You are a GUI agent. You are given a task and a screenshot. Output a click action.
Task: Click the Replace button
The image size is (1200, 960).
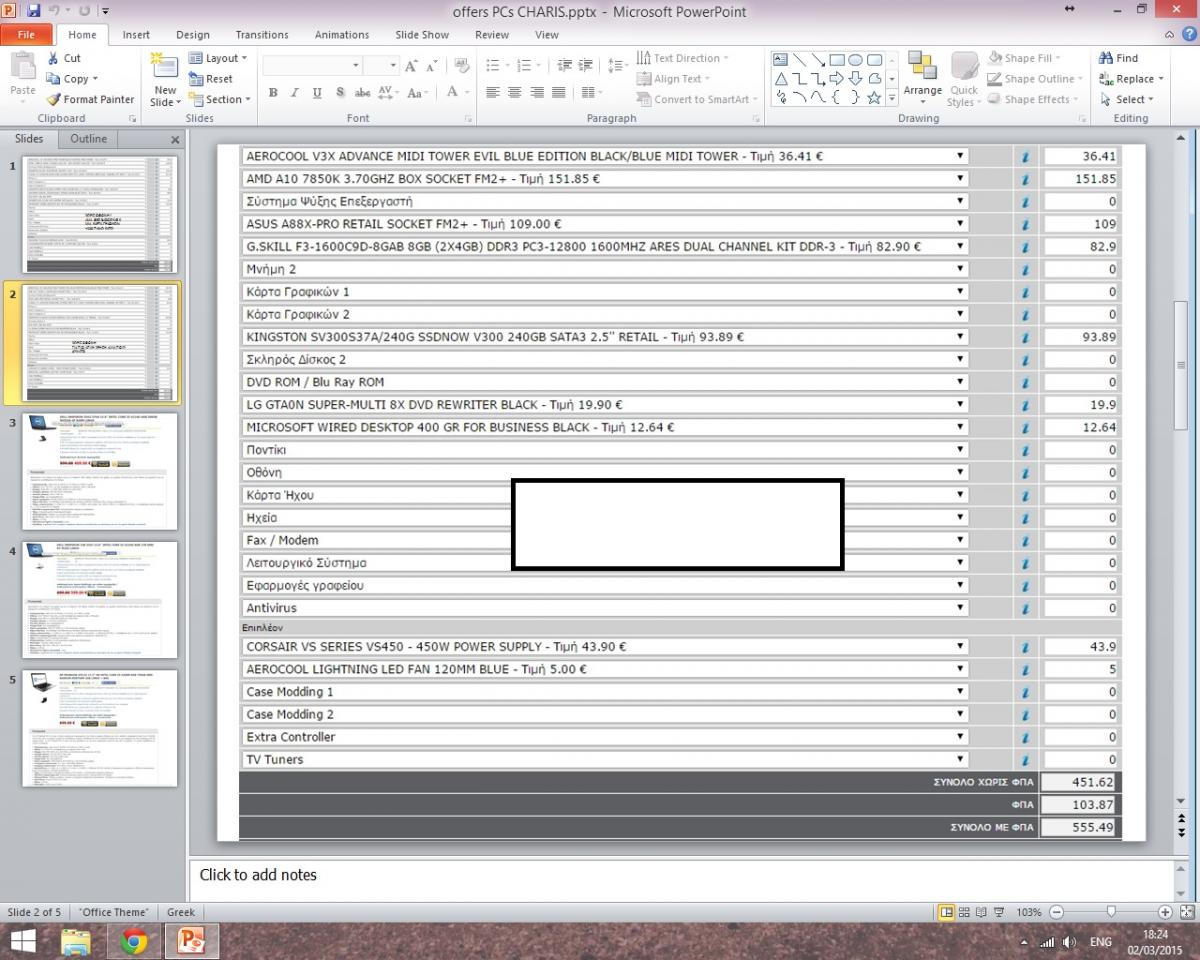pos(1131,79)
